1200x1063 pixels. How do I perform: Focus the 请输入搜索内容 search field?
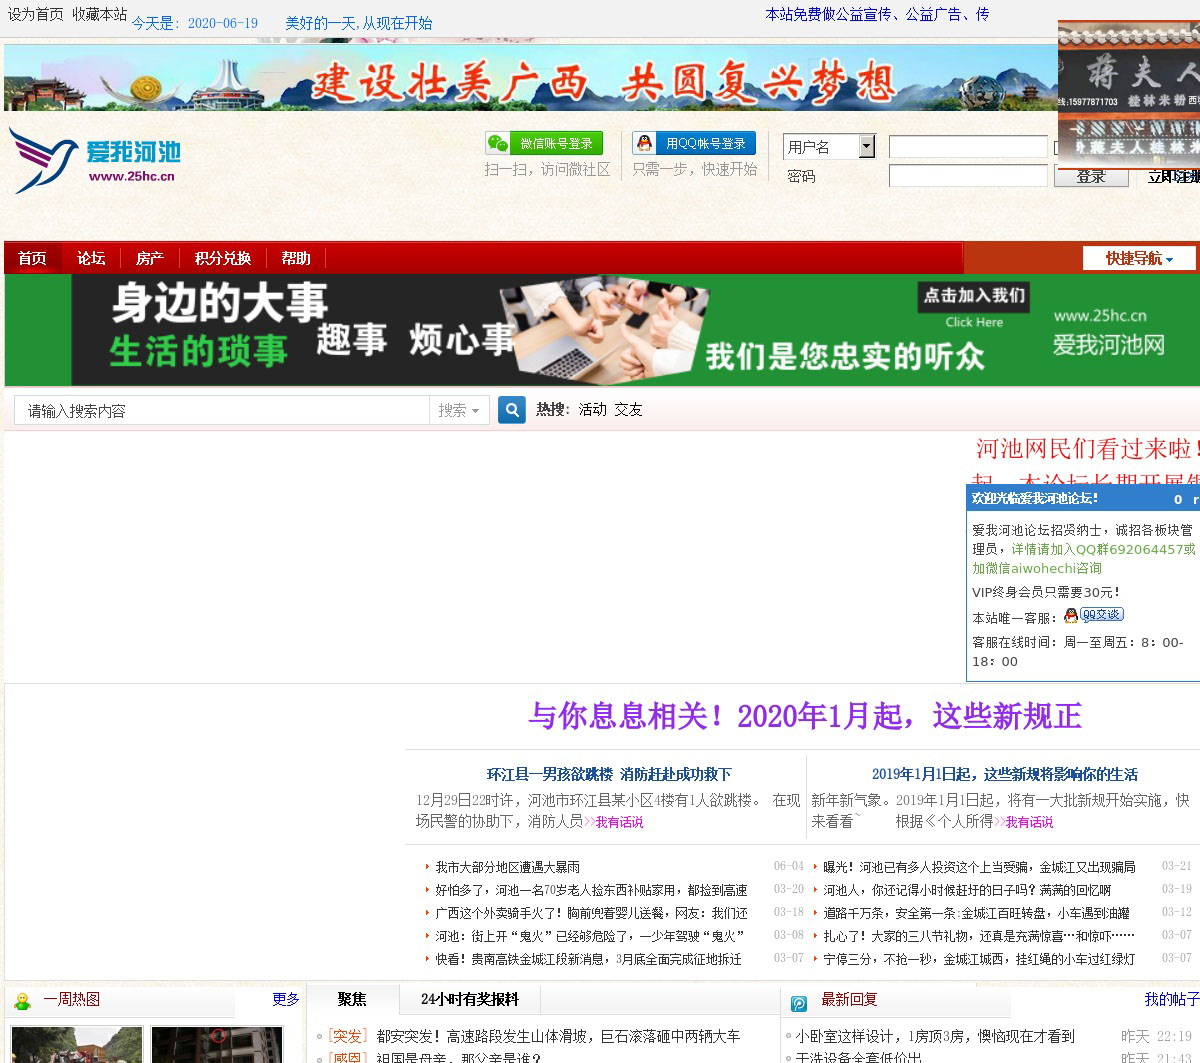222,410
